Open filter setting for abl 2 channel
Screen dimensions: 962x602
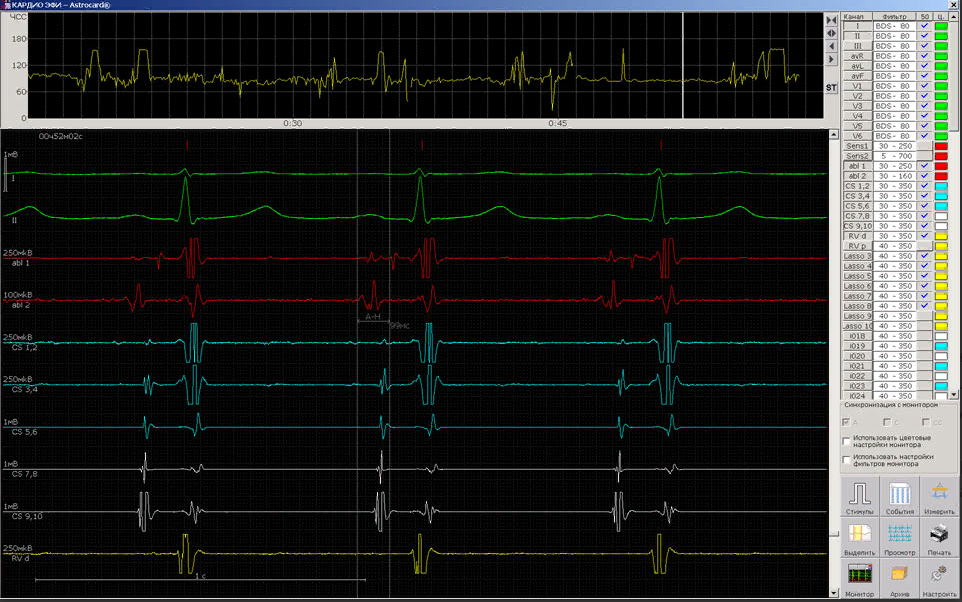[x=893, y=176]
